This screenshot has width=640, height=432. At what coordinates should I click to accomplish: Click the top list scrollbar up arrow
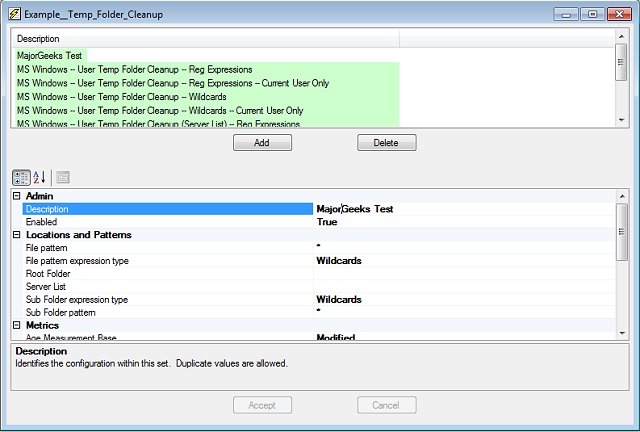pos(621,36)
